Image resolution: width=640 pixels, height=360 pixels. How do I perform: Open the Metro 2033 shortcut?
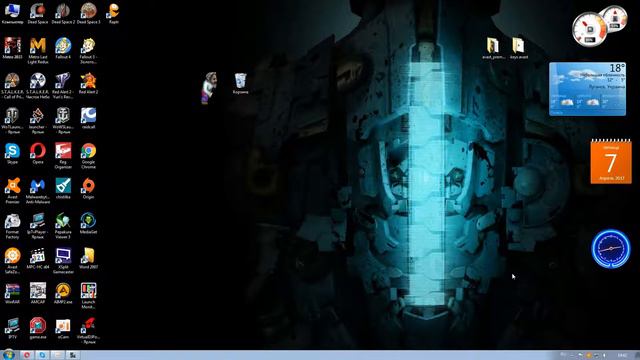click(x=12, y=48)
